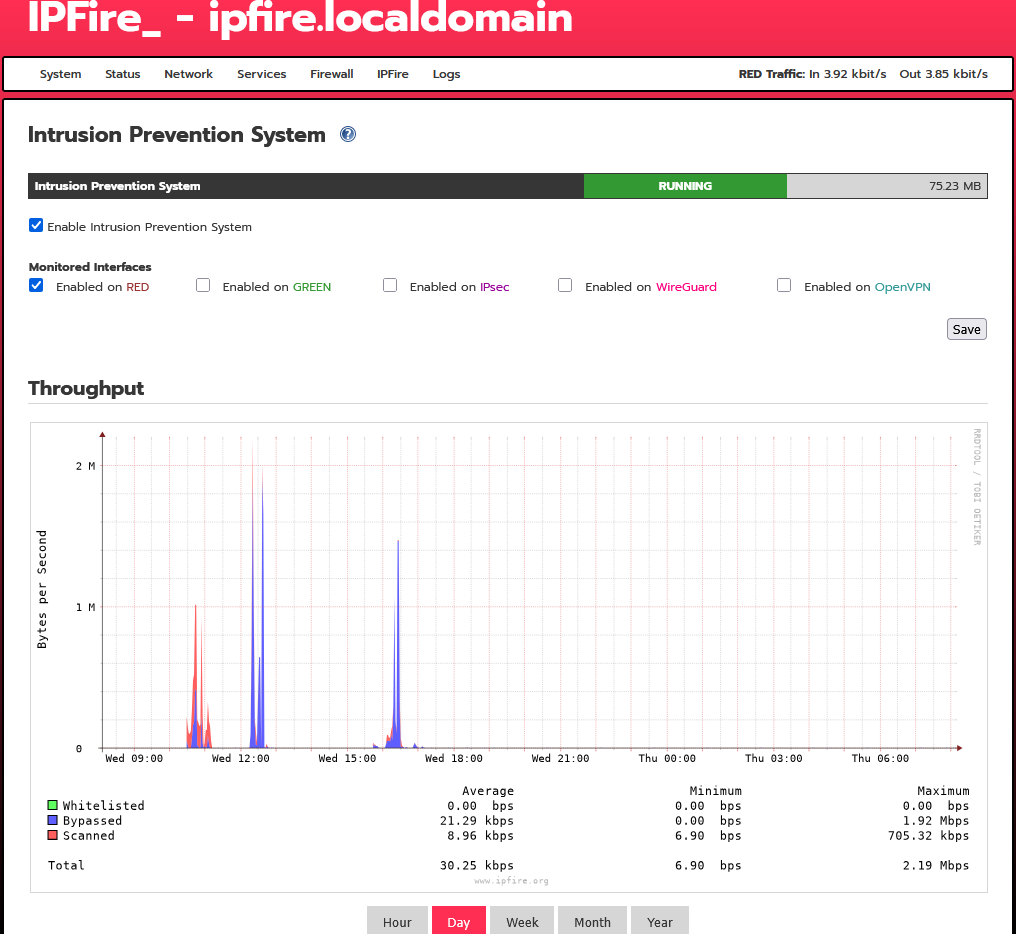
Task: Click the green Whitelisted legend swatch
Action: pyautogui.click(x=52, y=805)
